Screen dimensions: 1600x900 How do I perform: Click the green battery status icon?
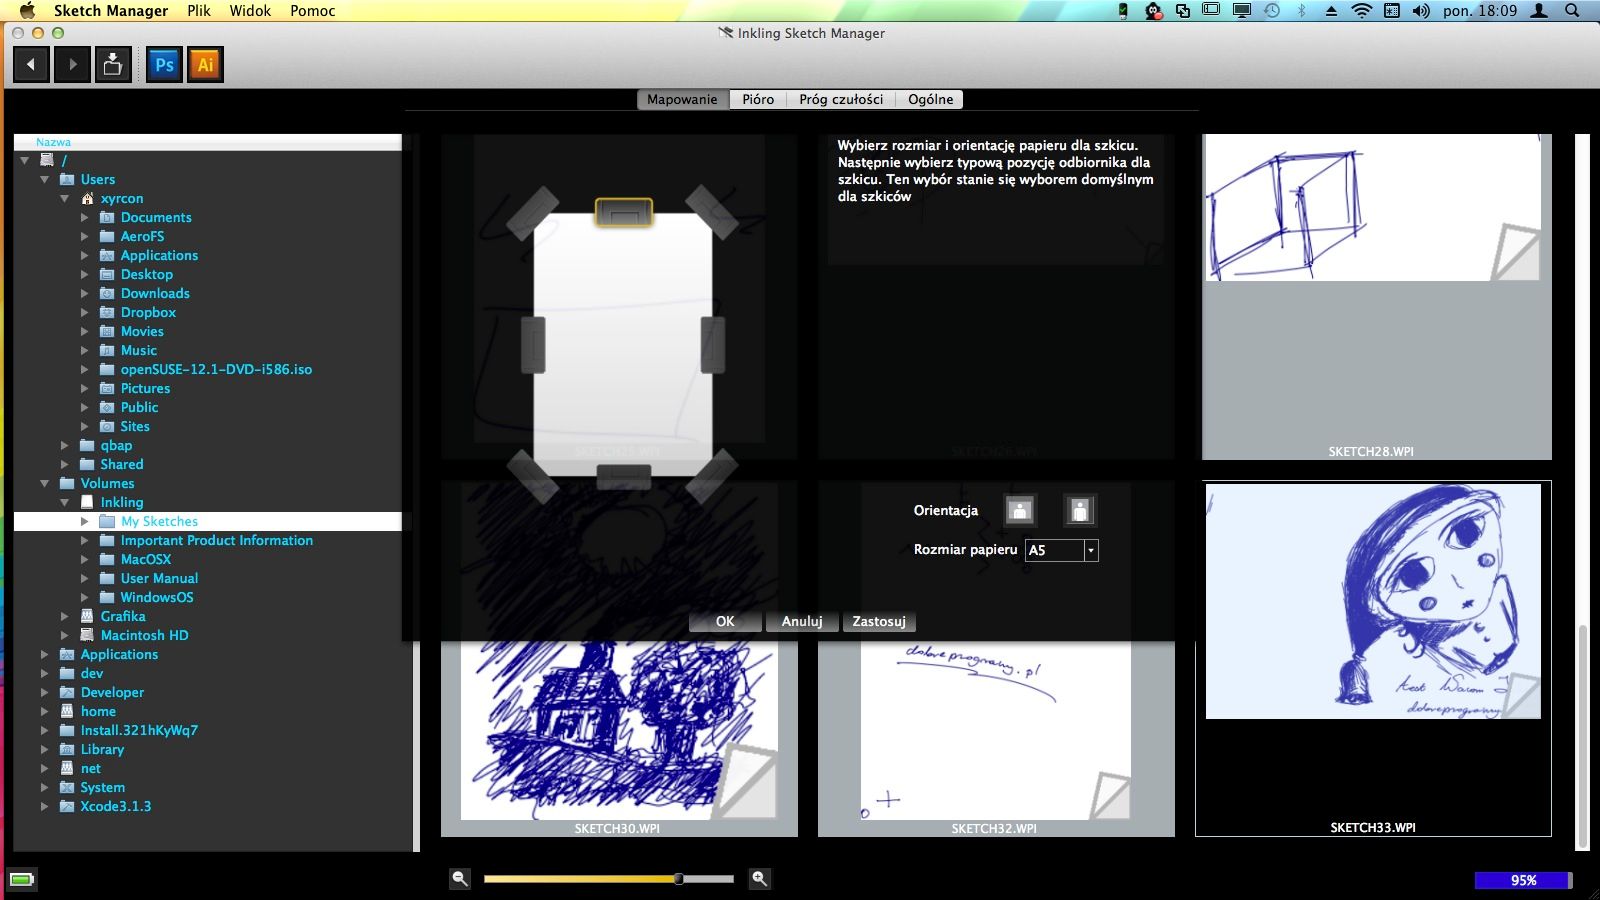pyautogui.click(x=22, y=880)
